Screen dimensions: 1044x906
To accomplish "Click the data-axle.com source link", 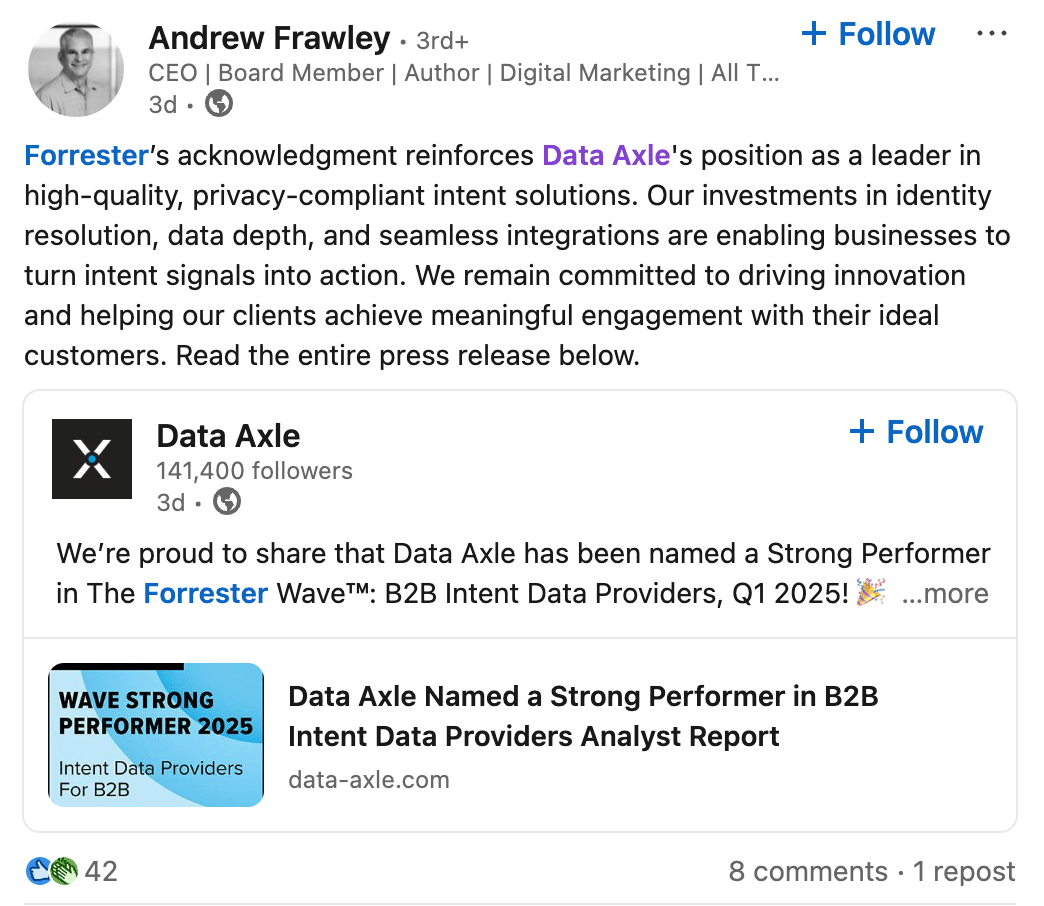I will coord(368,780).
